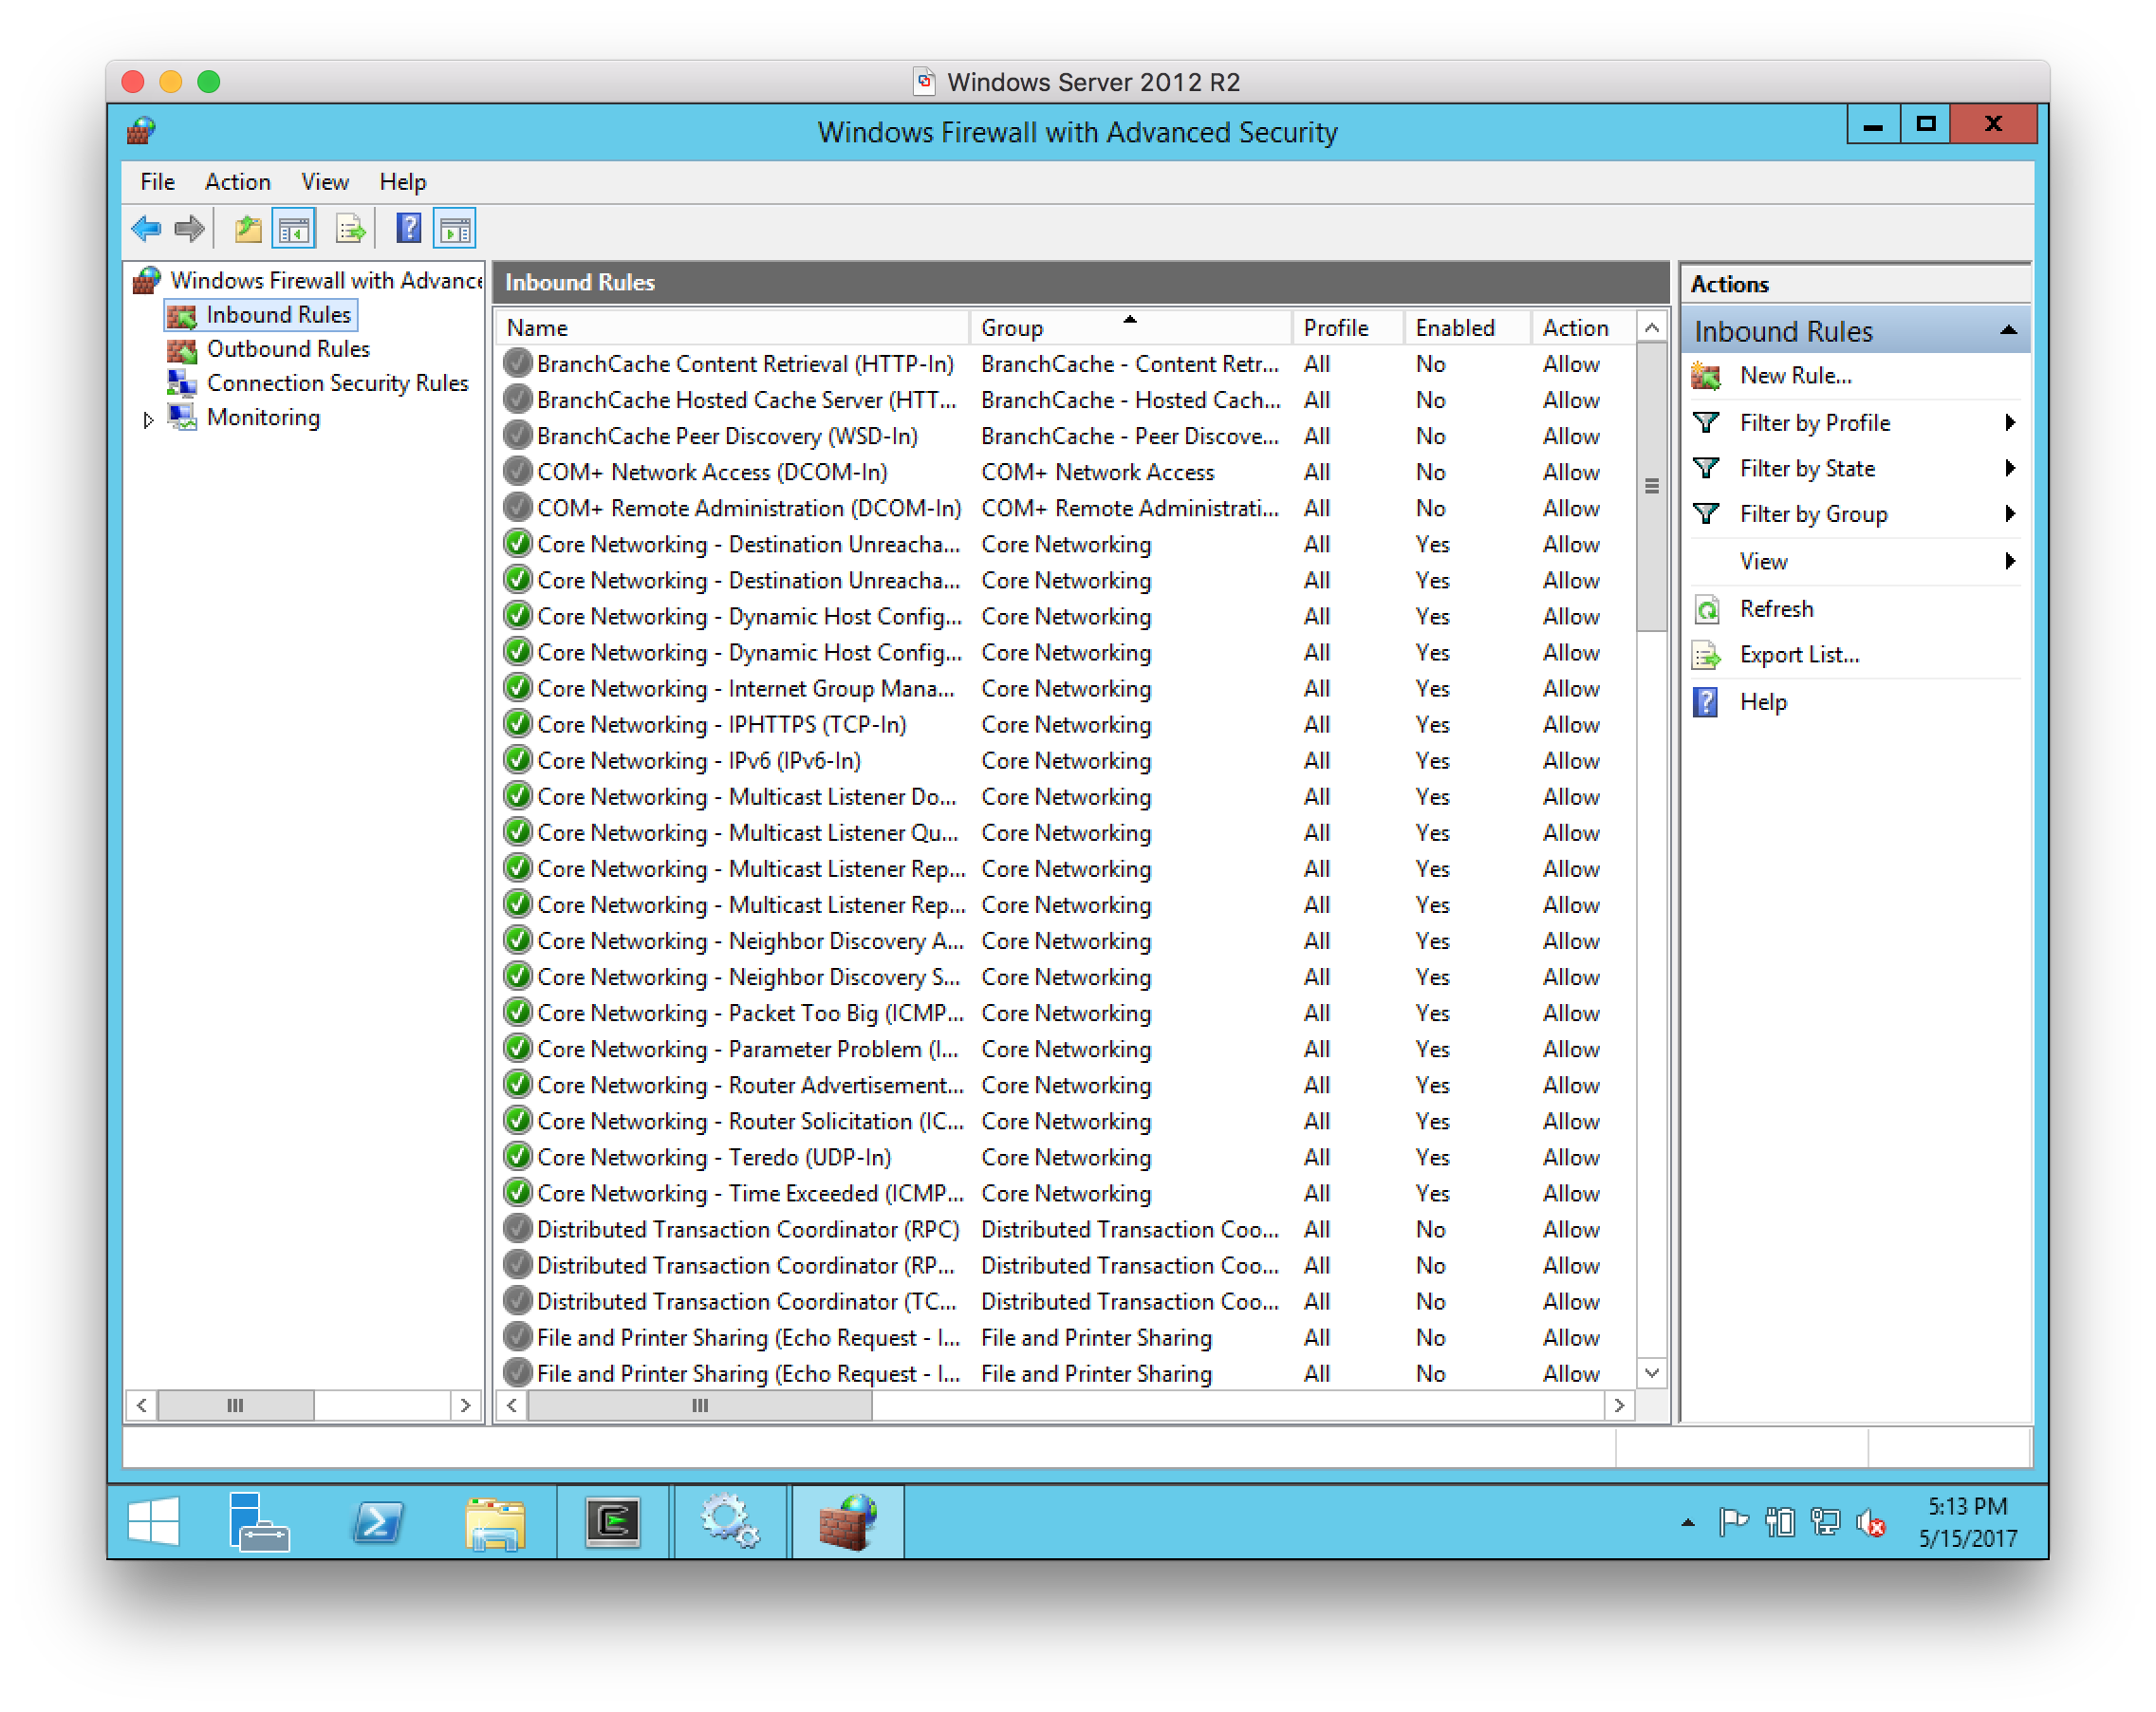This screenshot has height=1712, width=2156.
Task: Open the gears settings taskbar icon
Action: click(730, 1522)
